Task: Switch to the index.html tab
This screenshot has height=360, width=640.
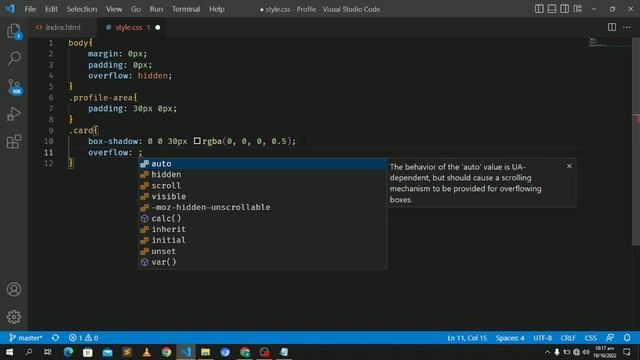Action: click(x=62, y=27)
